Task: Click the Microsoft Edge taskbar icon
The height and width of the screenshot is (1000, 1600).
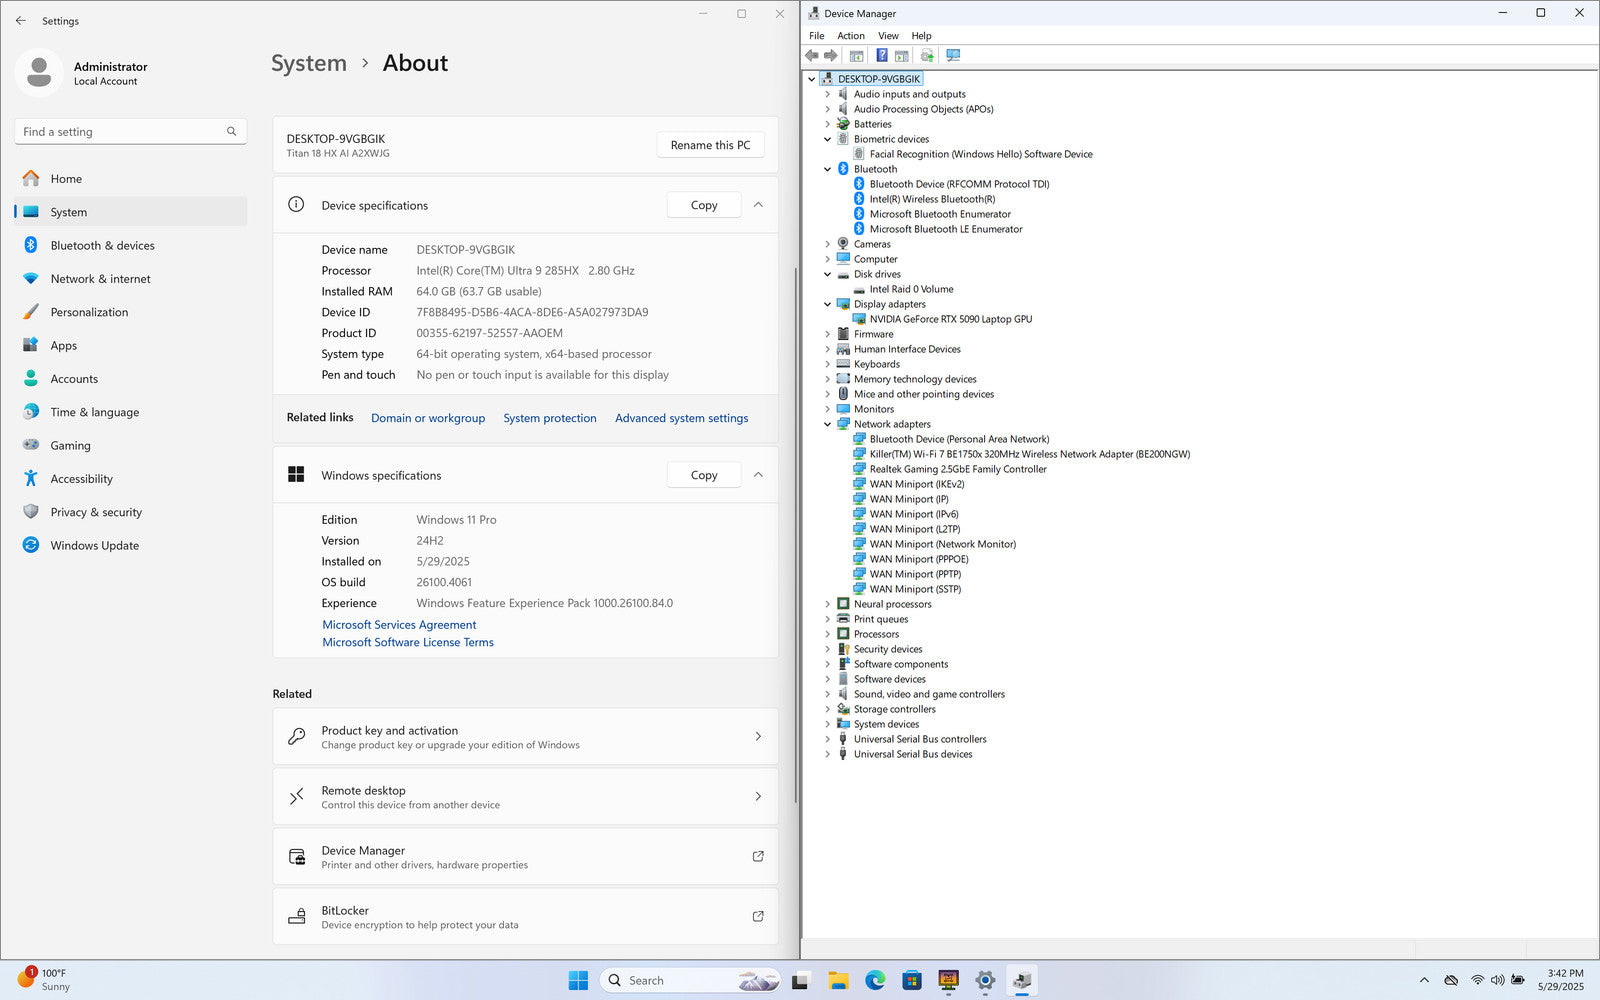Action: [875, 980]
